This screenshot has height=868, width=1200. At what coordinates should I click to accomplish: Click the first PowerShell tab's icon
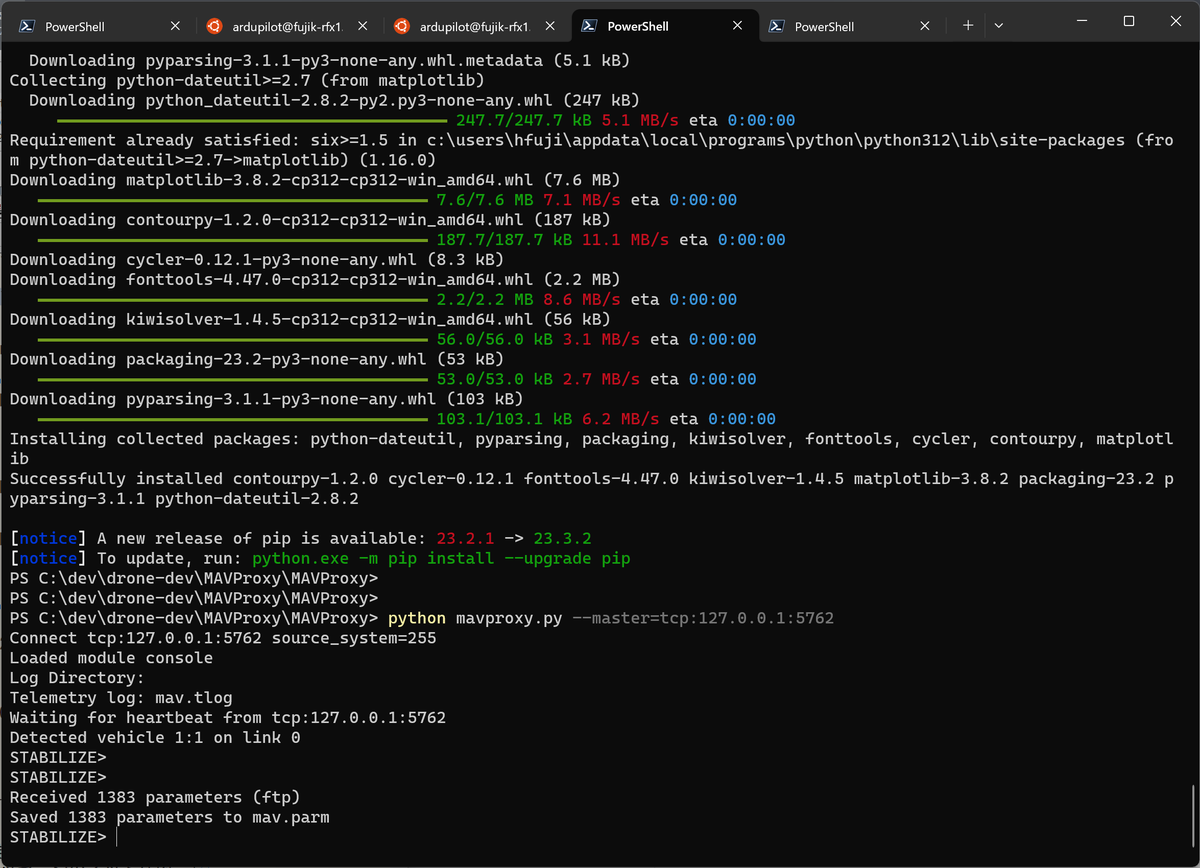[x=29, y=27]
